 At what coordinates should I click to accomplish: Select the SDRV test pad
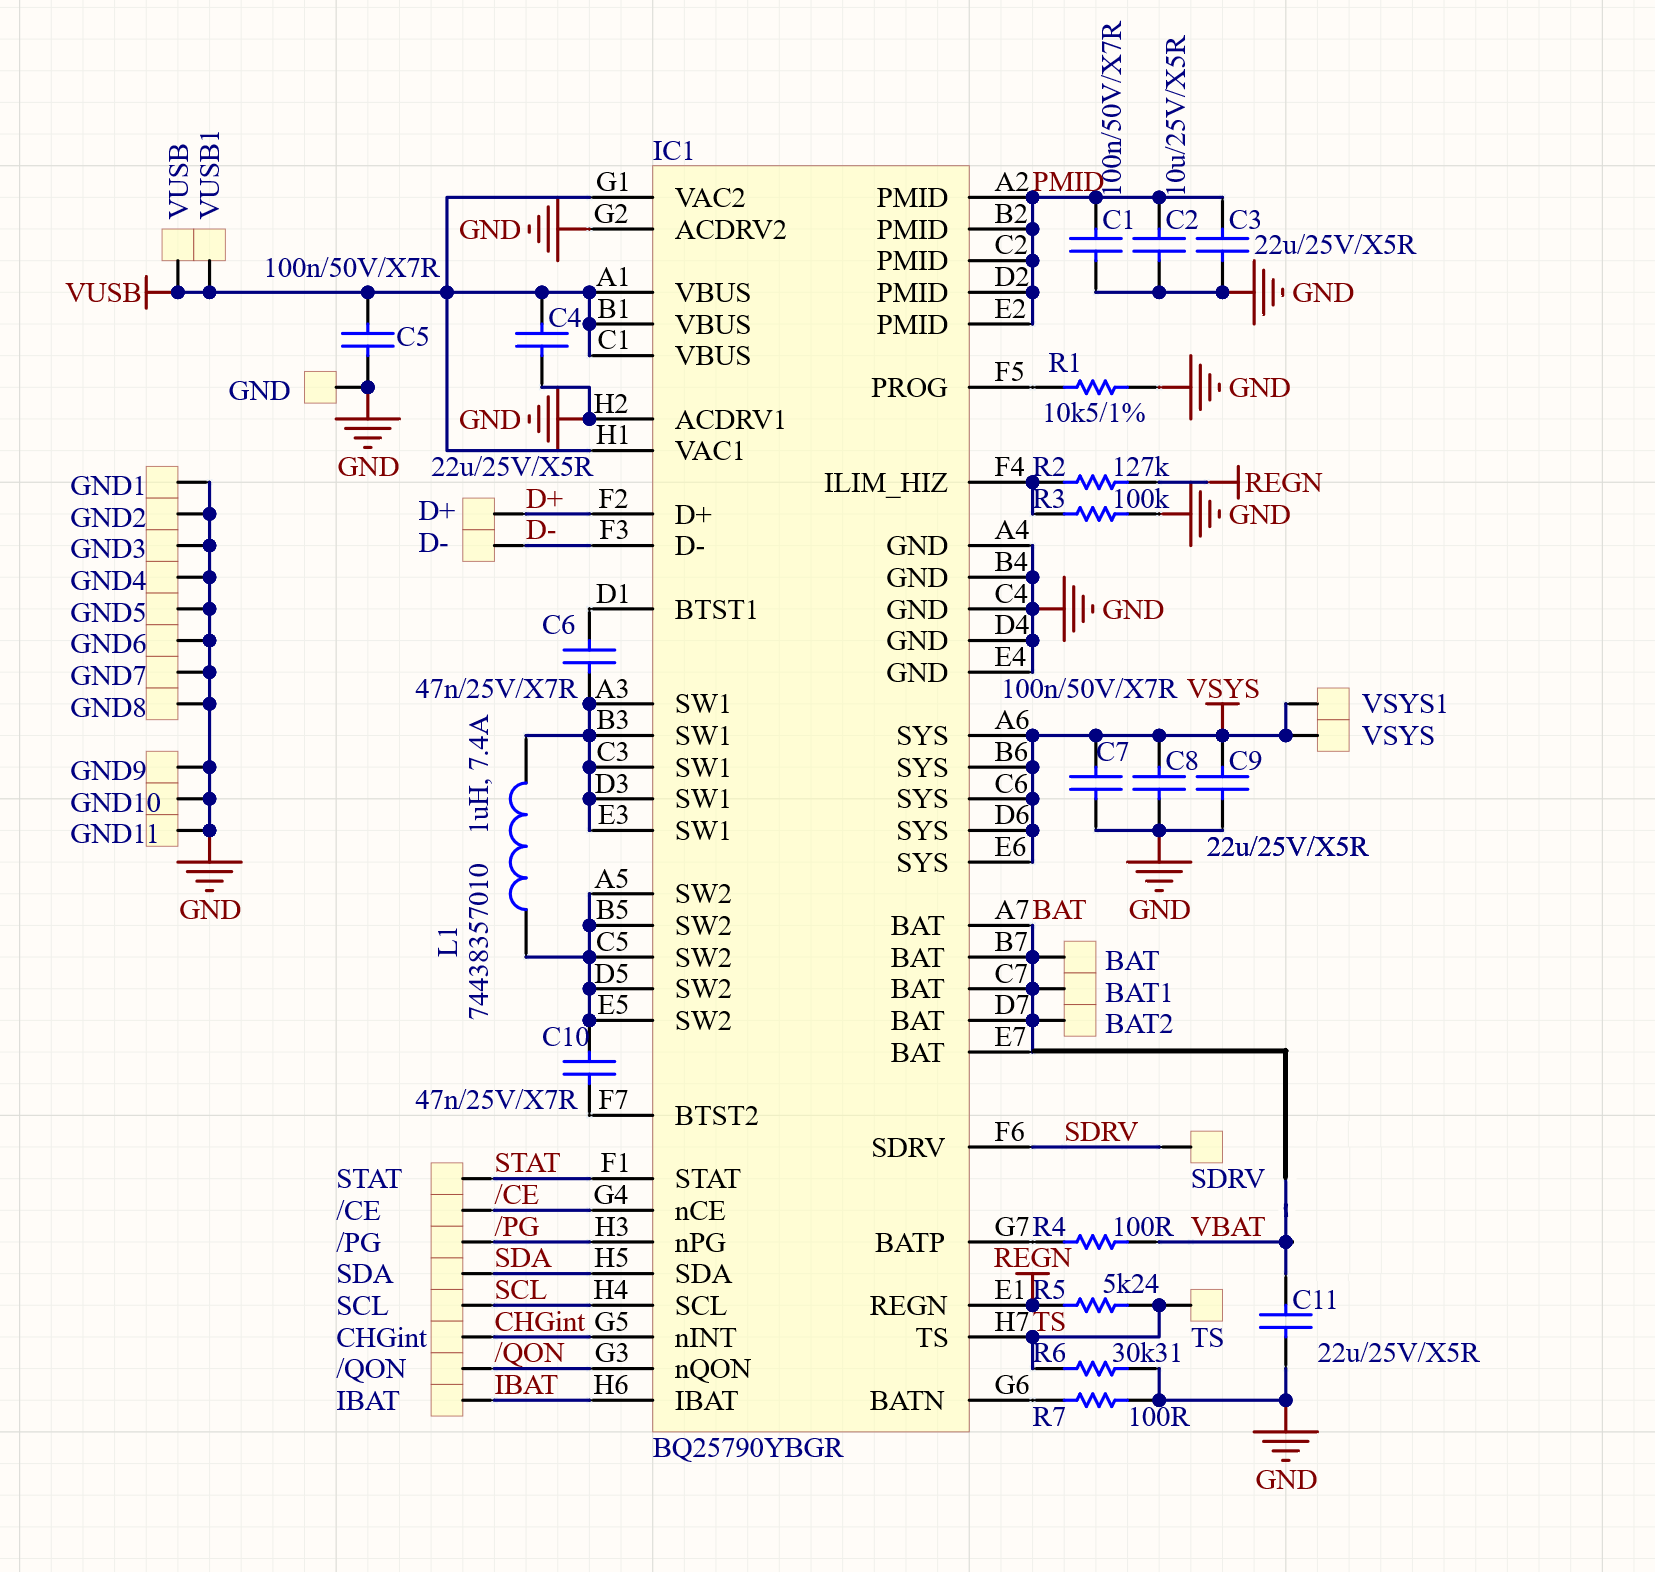[1206, 1147]
